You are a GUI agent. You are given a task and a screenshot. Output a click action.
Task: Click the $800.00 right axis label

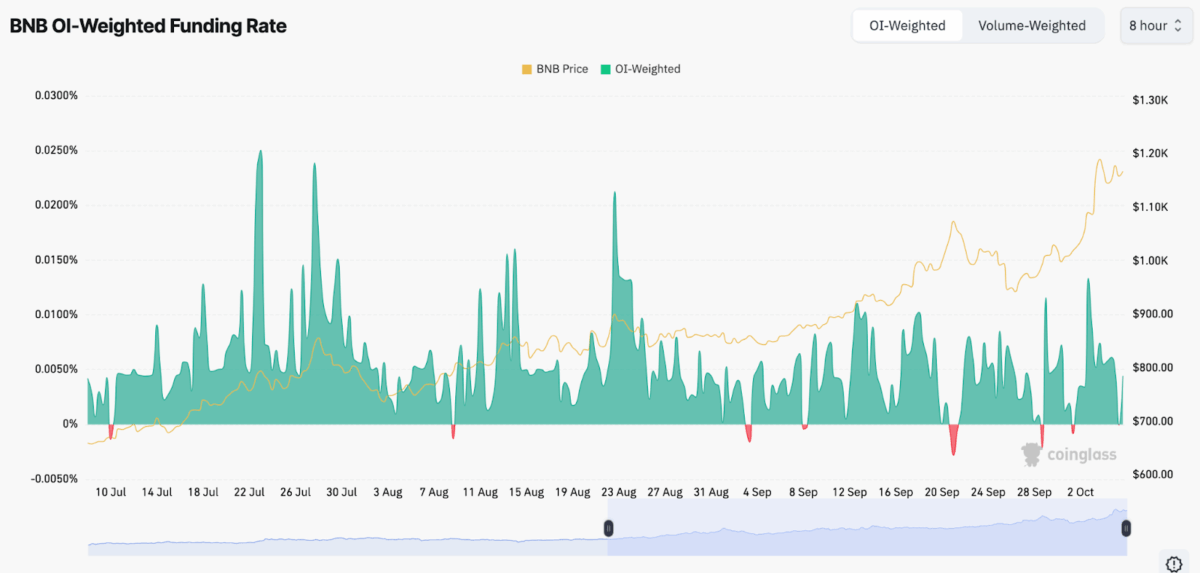1152,367
